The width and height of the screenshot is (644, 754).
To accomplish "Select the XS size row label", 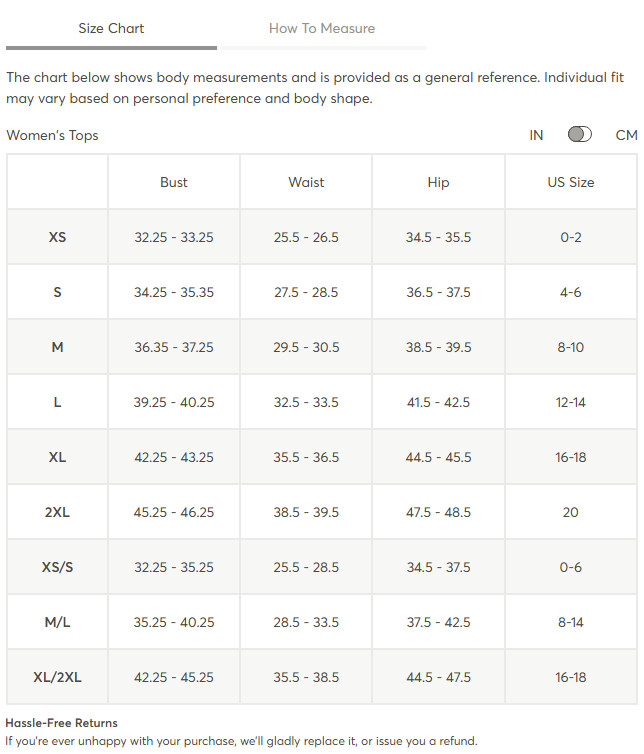I will [x=57, y=237].
